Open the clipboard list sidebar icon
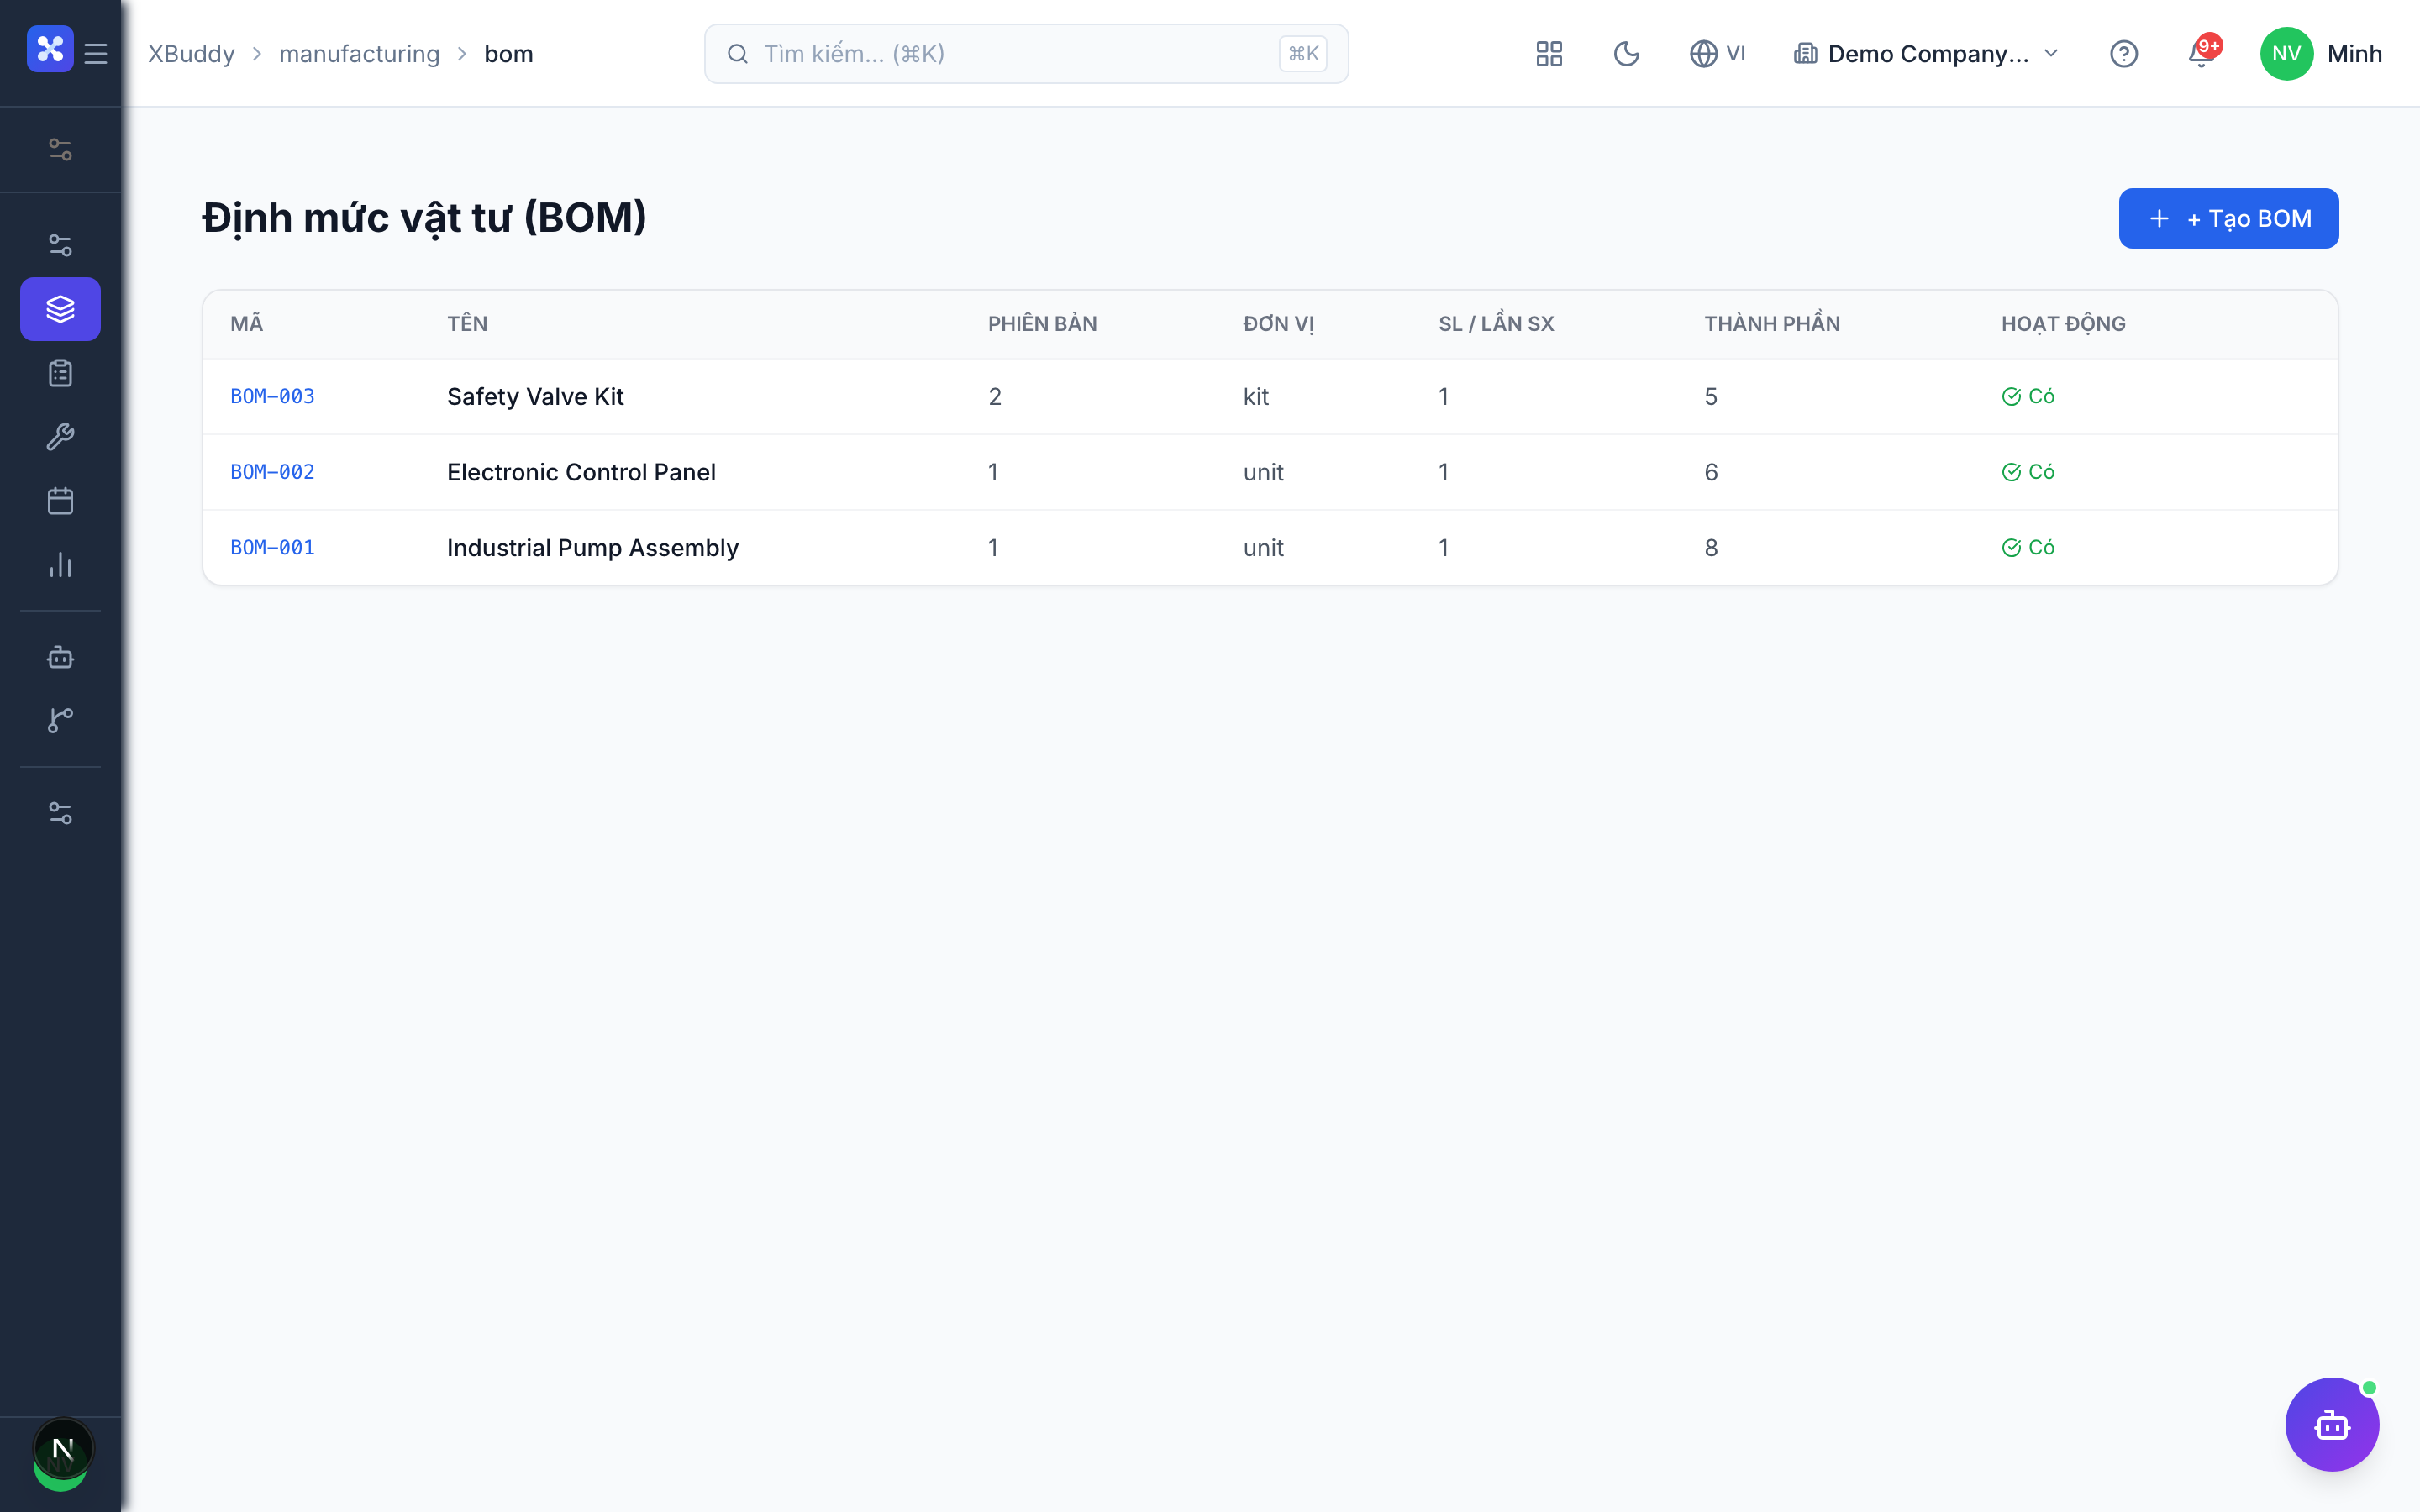Screen dimensions: 2420x1512 click(x=60, y=373)
